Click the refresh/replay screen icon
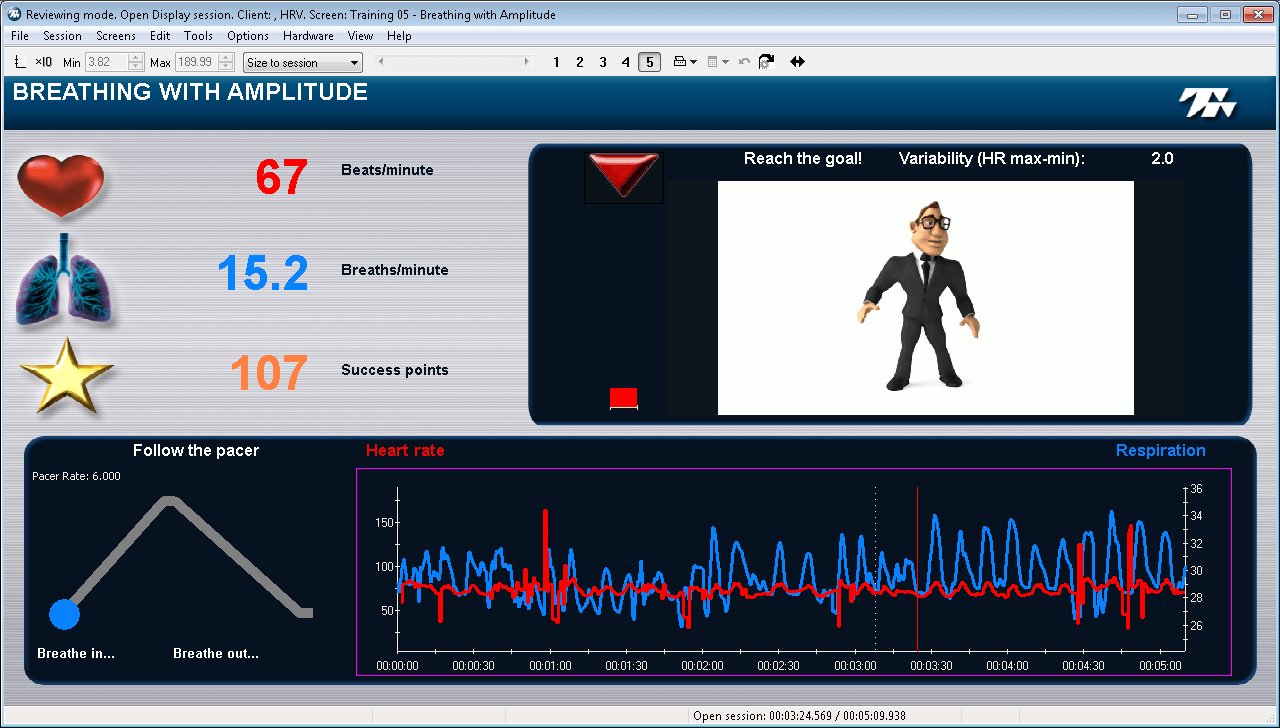The height and width of the screenshot is (728, 1280). [766, 62]
